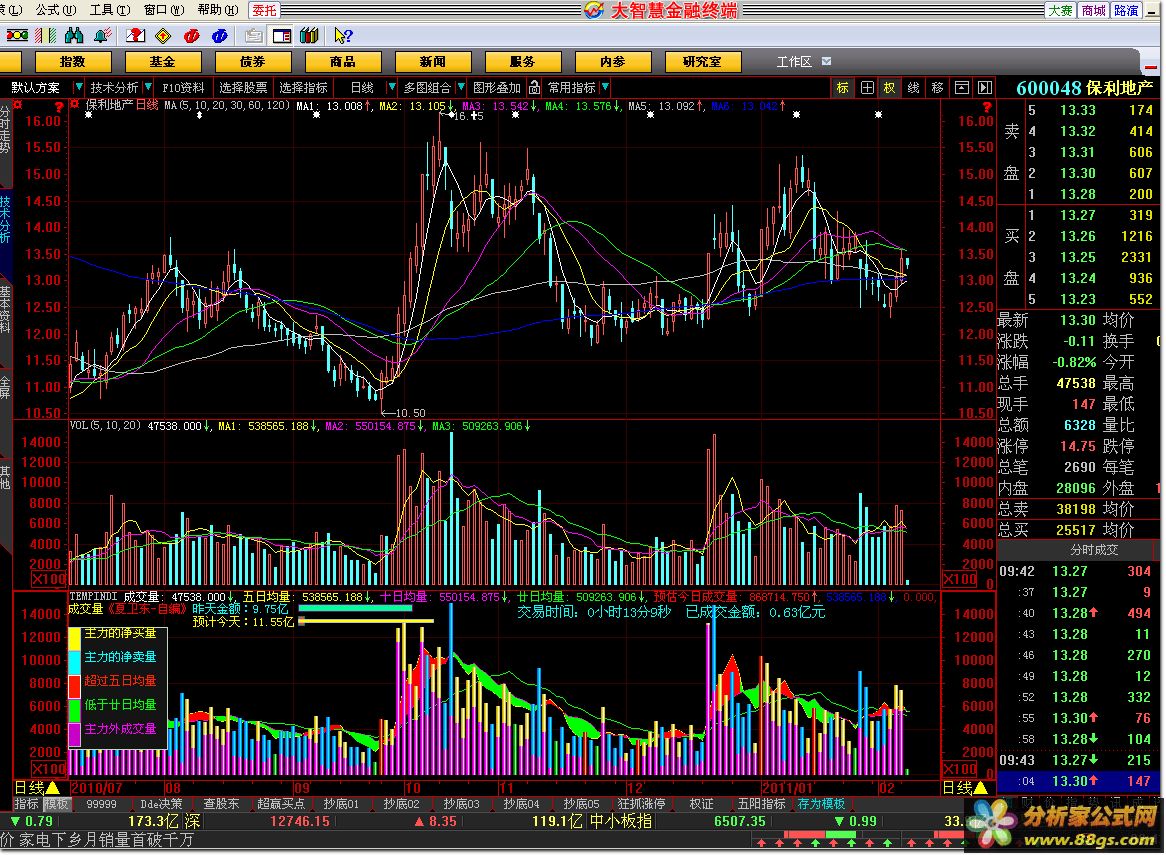Screen dimensions: 1166x855
Task: Click the application logo in title bar
Action: tap(593, 10)
